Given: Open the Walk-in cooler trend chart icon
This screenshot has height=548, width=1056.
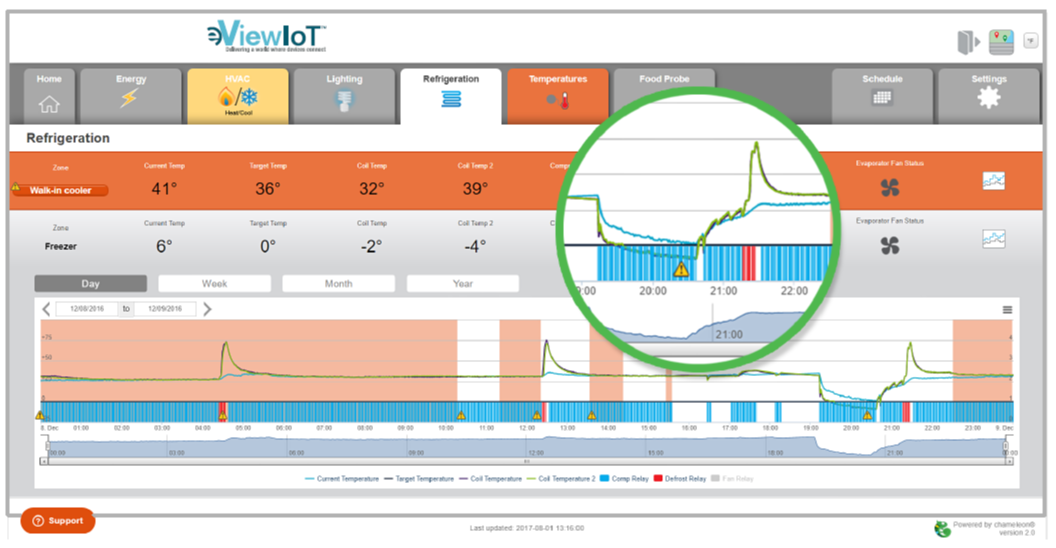Looking at the screenshot, I should point(993,181).
